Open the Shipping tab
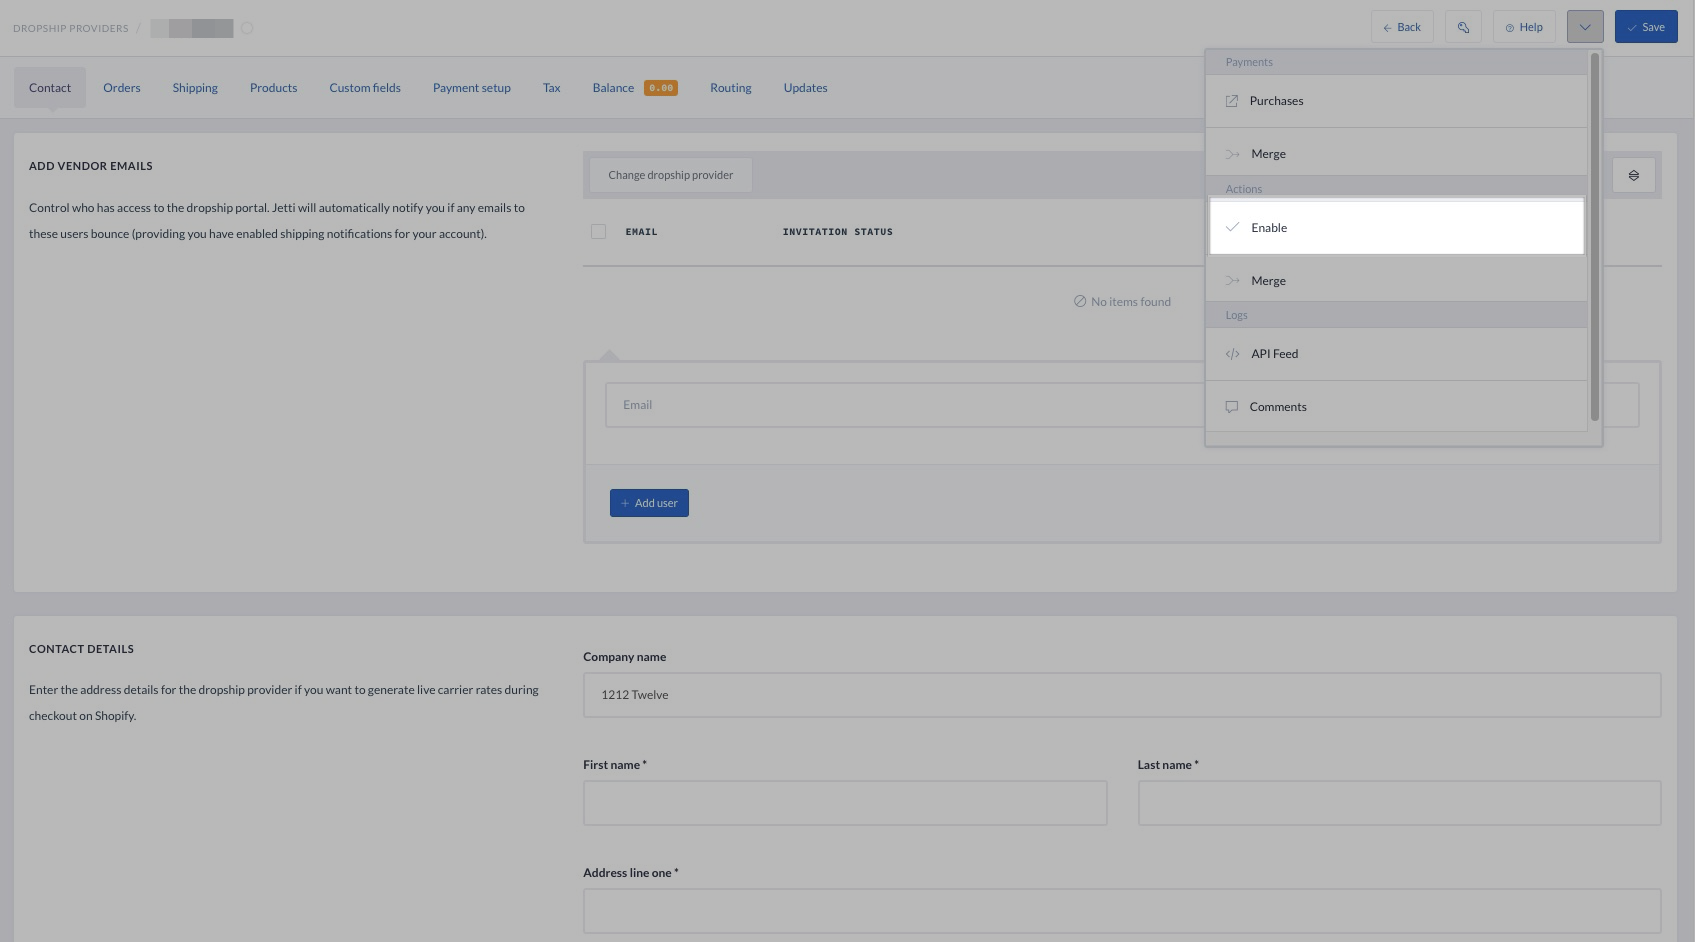The image size is (1695, 942). pos(195,88)
